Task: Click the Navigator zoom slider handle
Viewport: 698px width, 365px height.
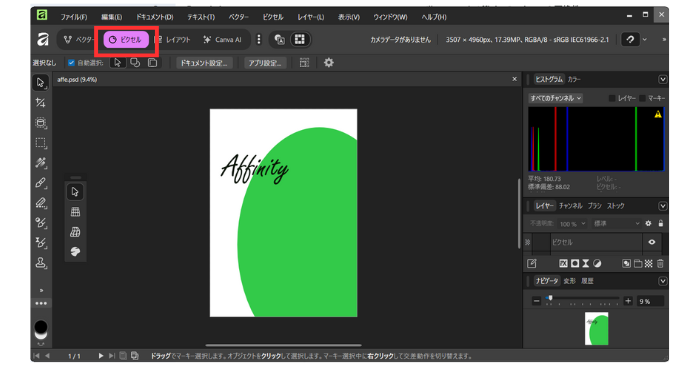Action: pyautogui.click(x=550, y=298)
